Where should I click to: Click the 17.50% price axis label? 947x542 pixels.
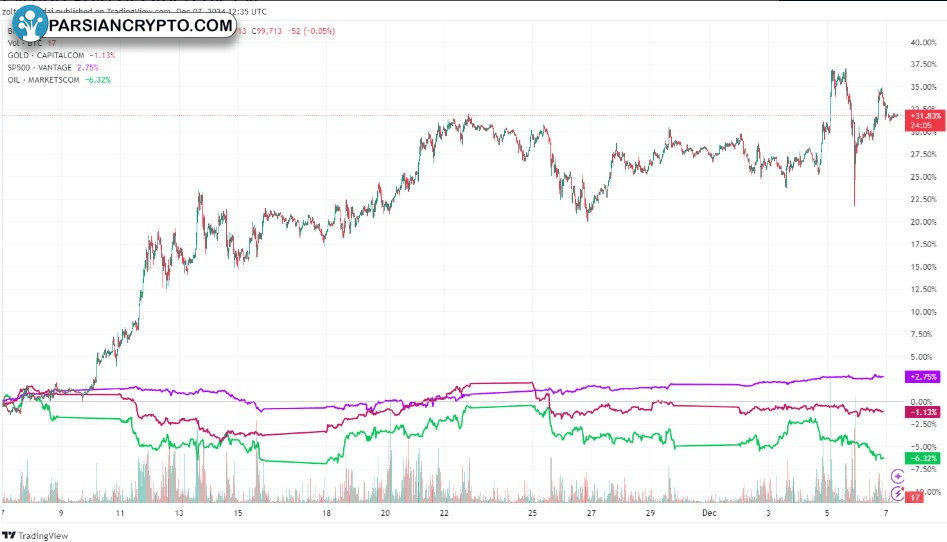[923, 244]
